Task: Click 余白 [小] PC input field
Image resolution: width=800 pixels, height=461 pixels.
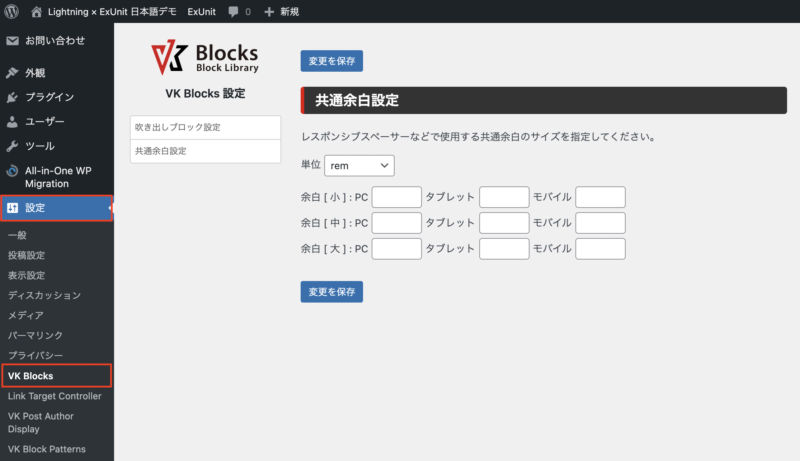Action: pyautogui.click(x=396, y=197)
